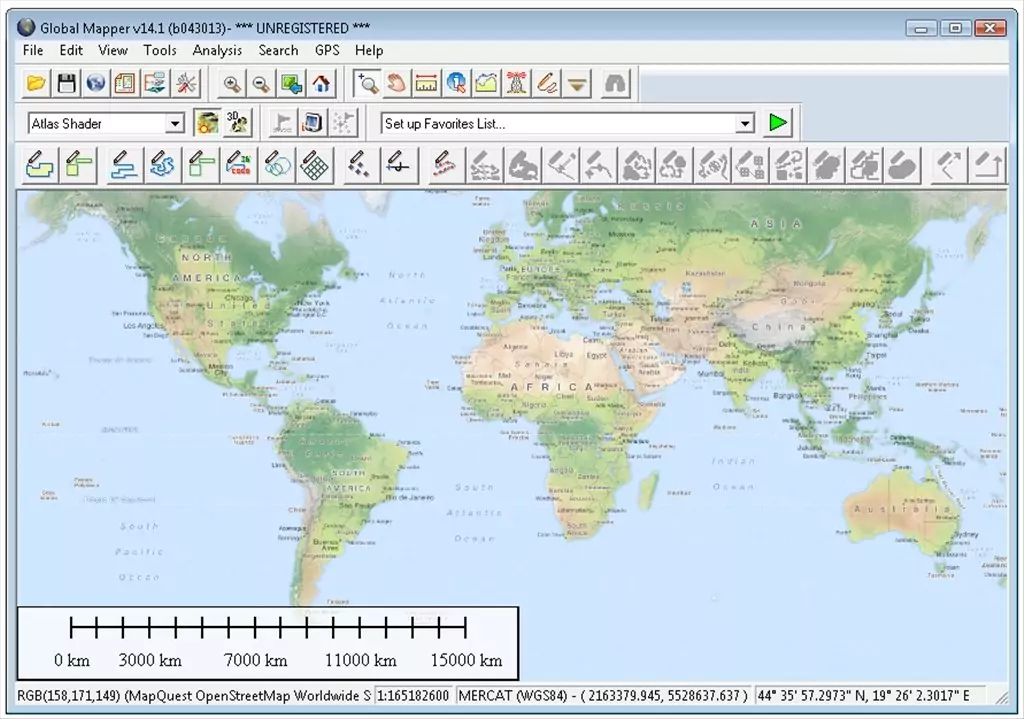Click the Home view house icon
The height and width of the screenshot is (719, 1024).
pos(321,84)
